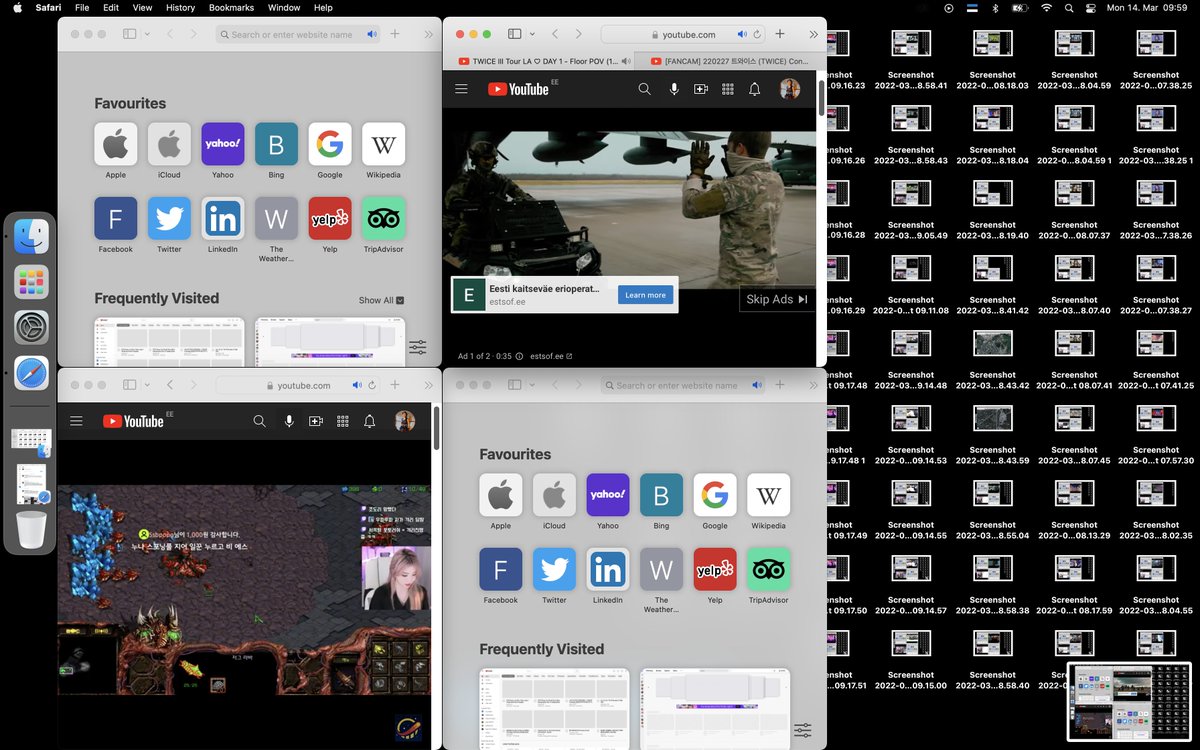The width and height of the screenshot is (1200, 750).
Task: Open the battery status menu in the menu bar
Action: pos(1020,8)
